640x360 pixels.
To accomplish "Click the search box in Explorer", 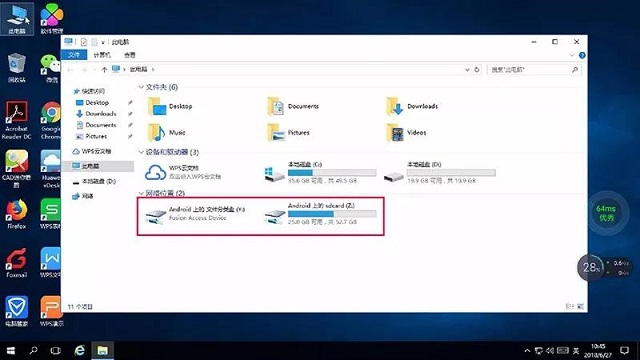I will point(534,70).
